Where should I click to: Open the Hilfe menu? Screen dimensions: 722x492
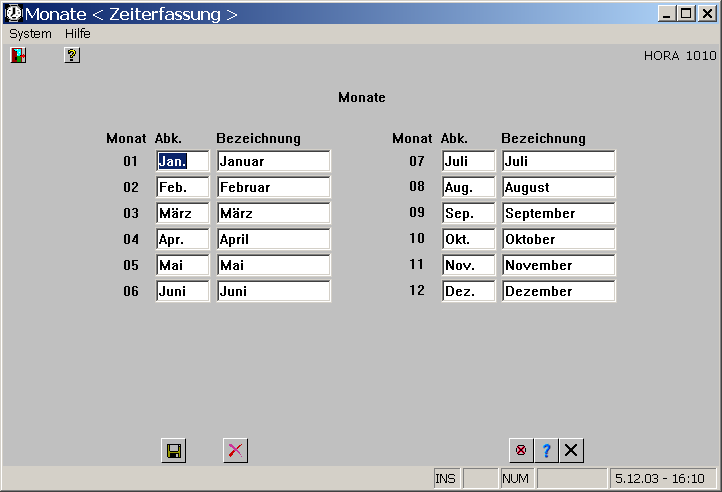[x=78, y=33]
